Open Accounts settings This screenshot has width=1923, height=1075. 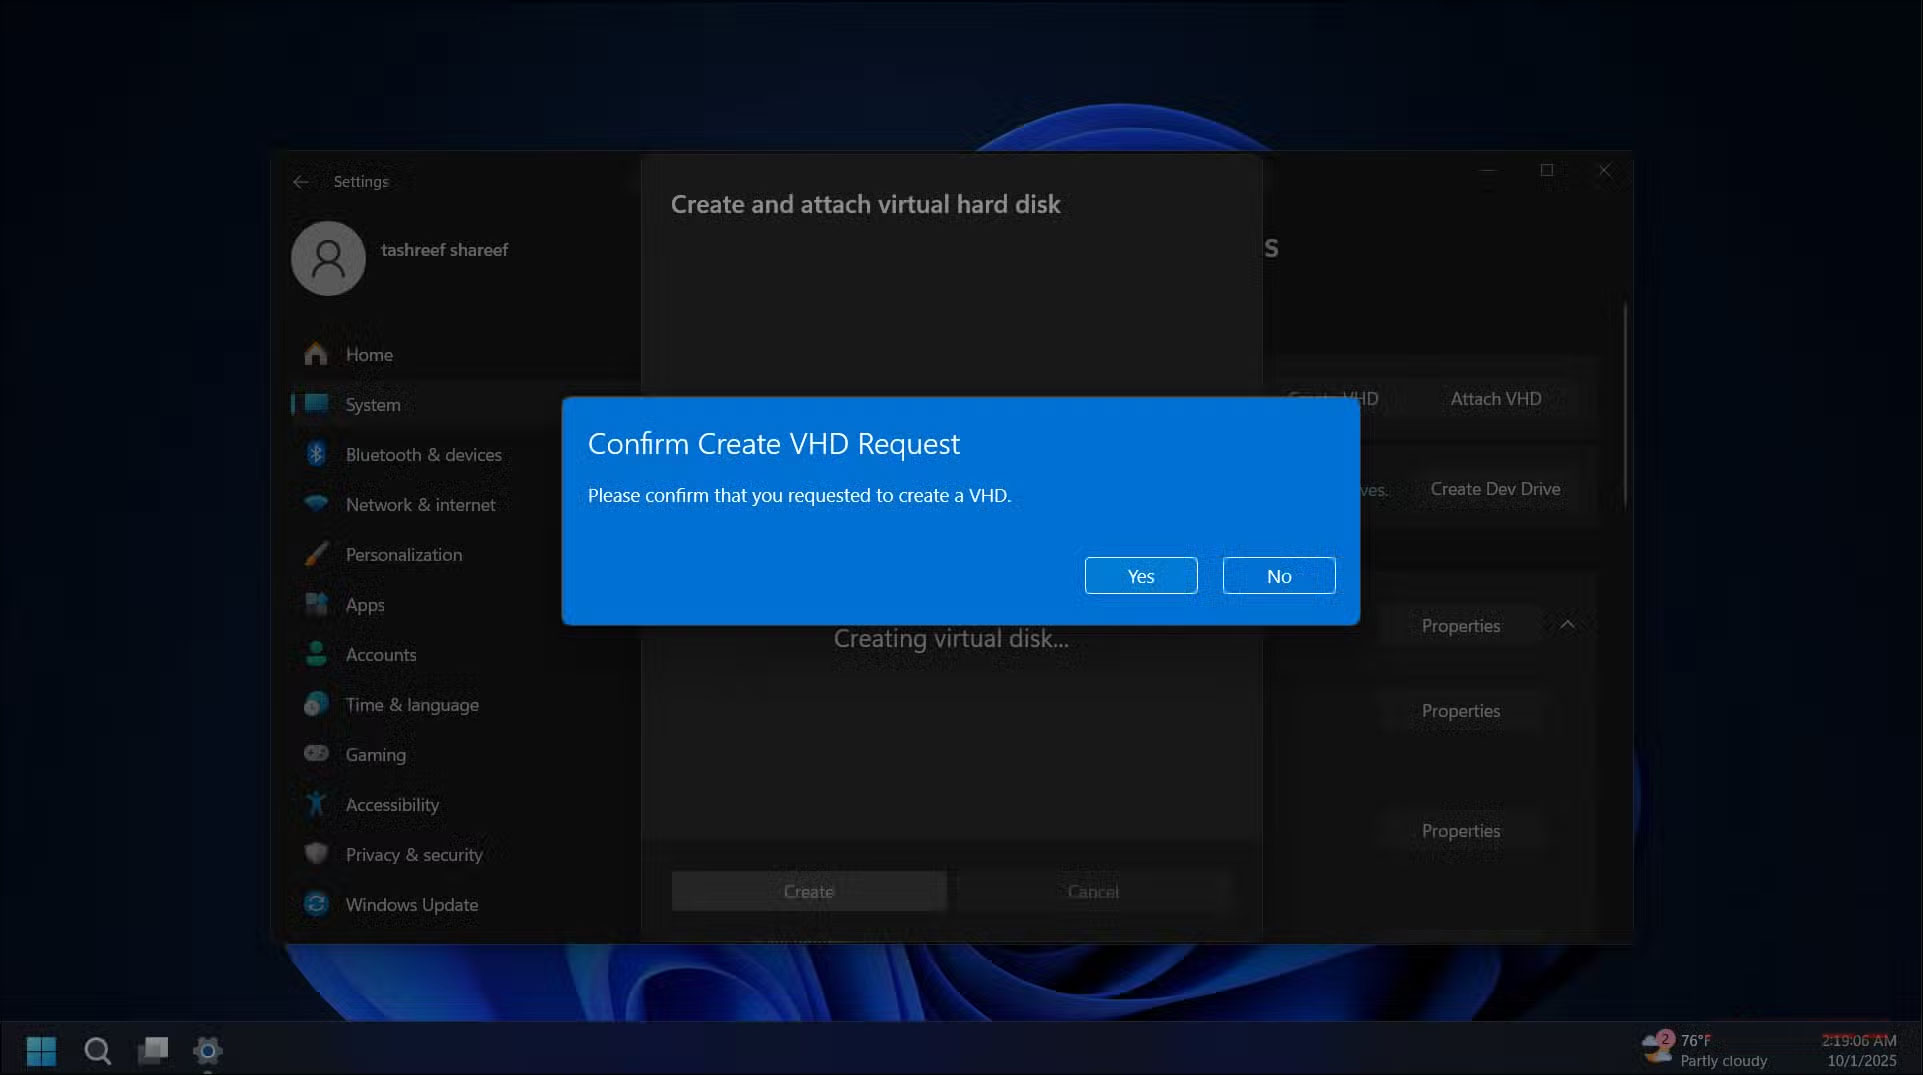point(381,654)
